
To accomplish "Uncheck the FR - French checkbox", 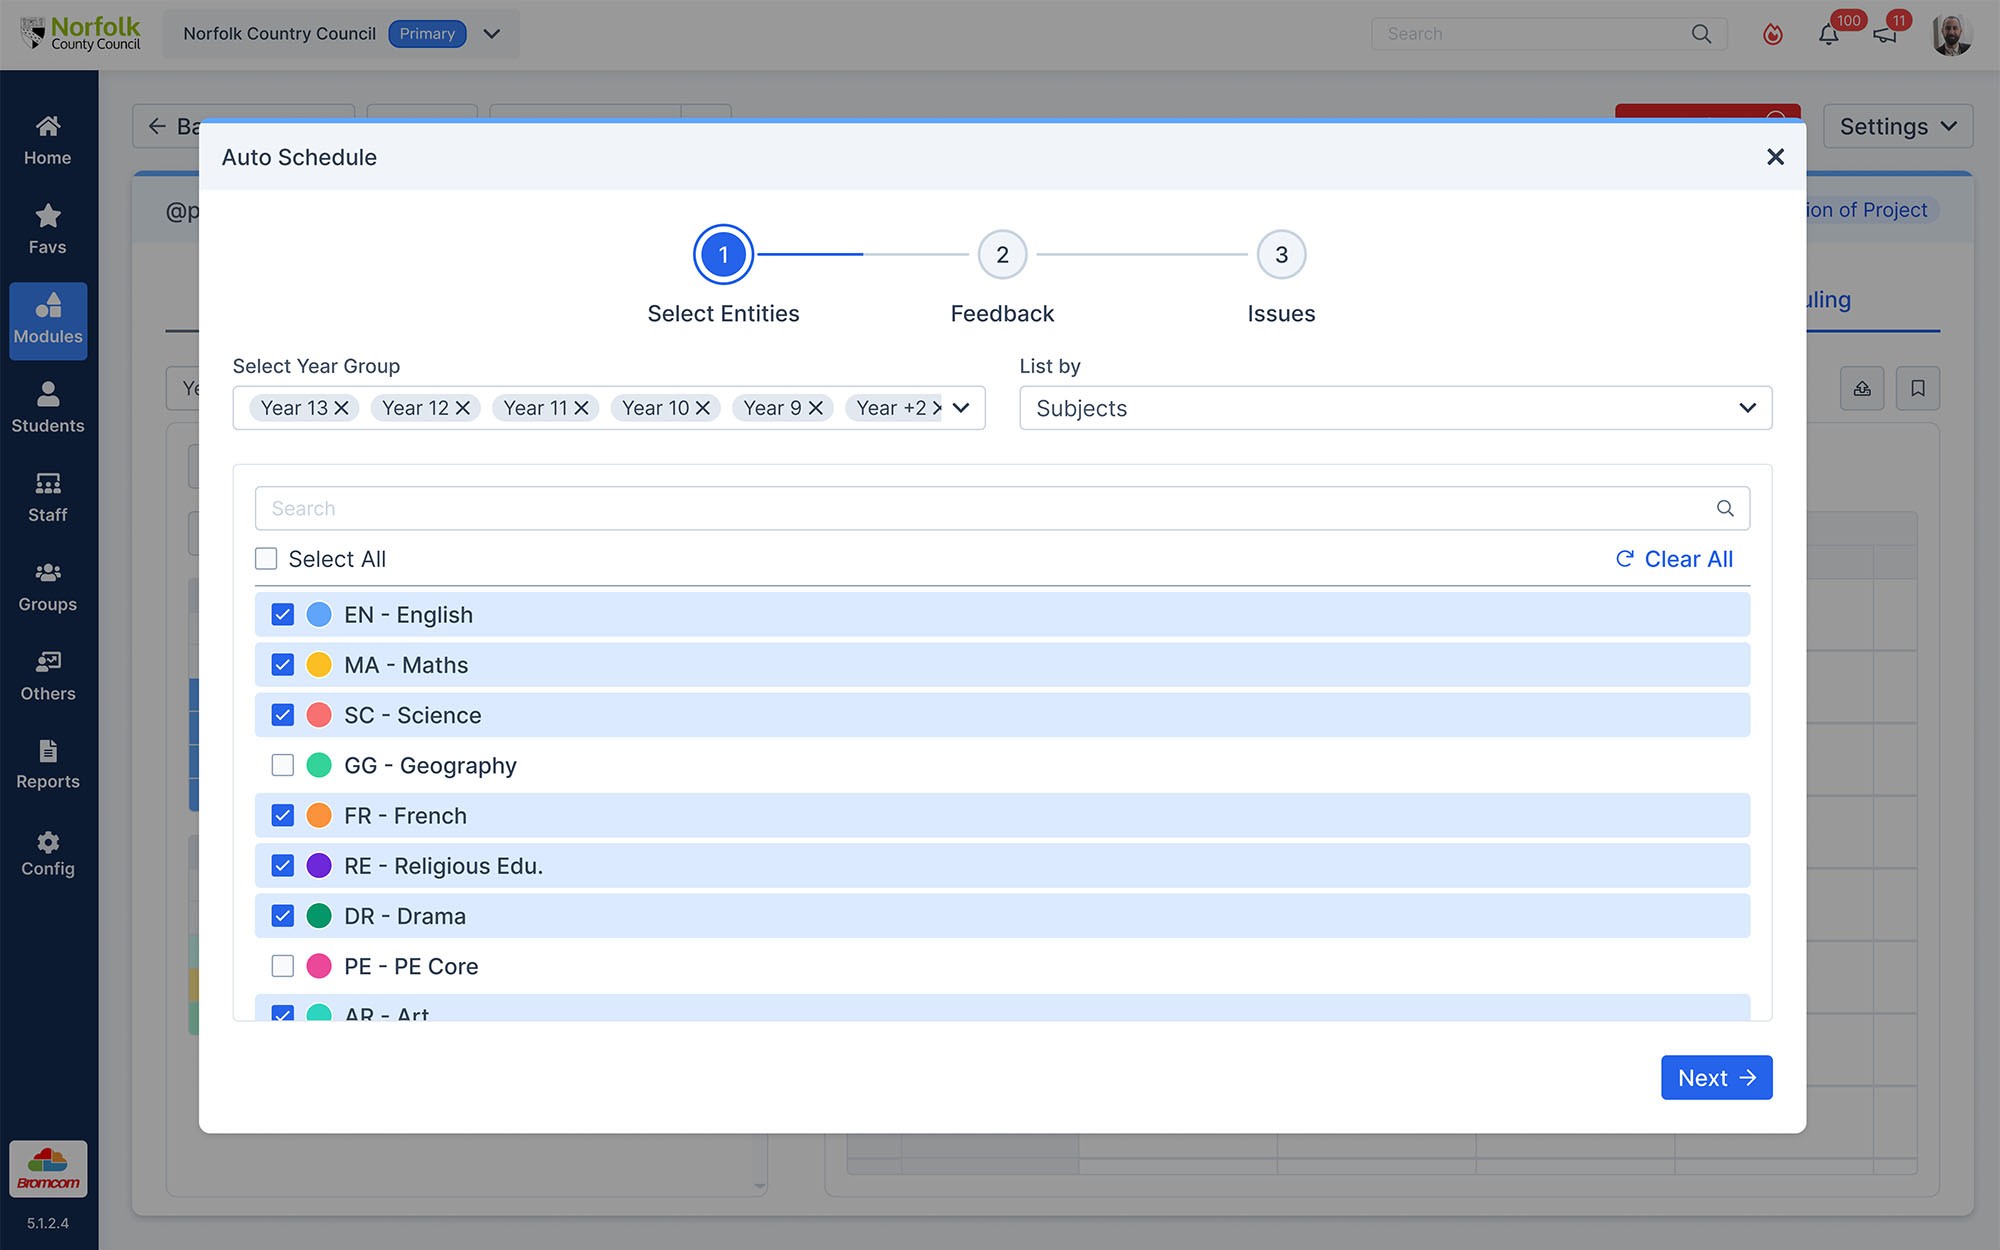I will [x=283, y=816].
